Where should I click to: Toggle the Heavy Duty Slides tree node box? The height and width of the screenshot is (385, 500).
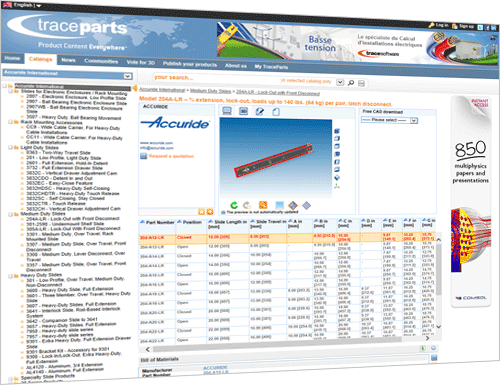[x=10, y=276]
